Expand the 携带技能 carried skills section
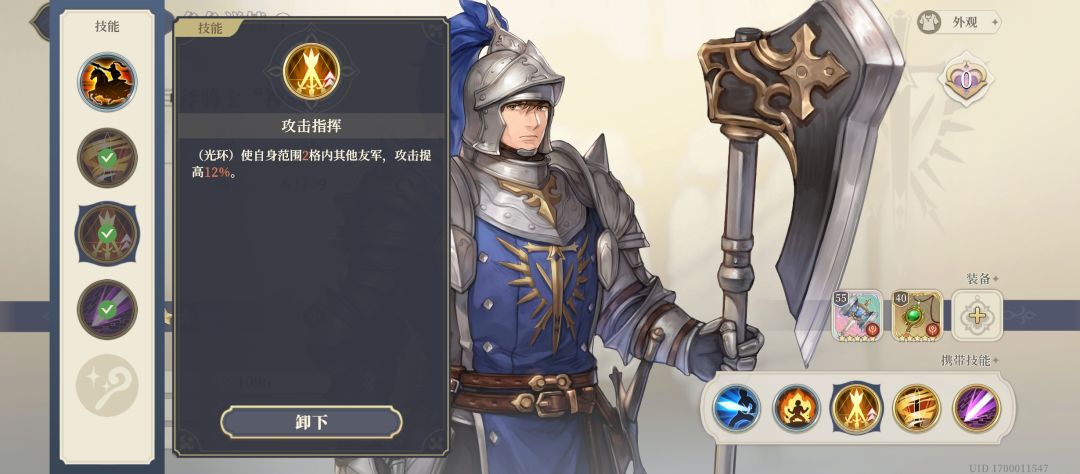This screenshot has height=474, width=1080. (970, 360)
